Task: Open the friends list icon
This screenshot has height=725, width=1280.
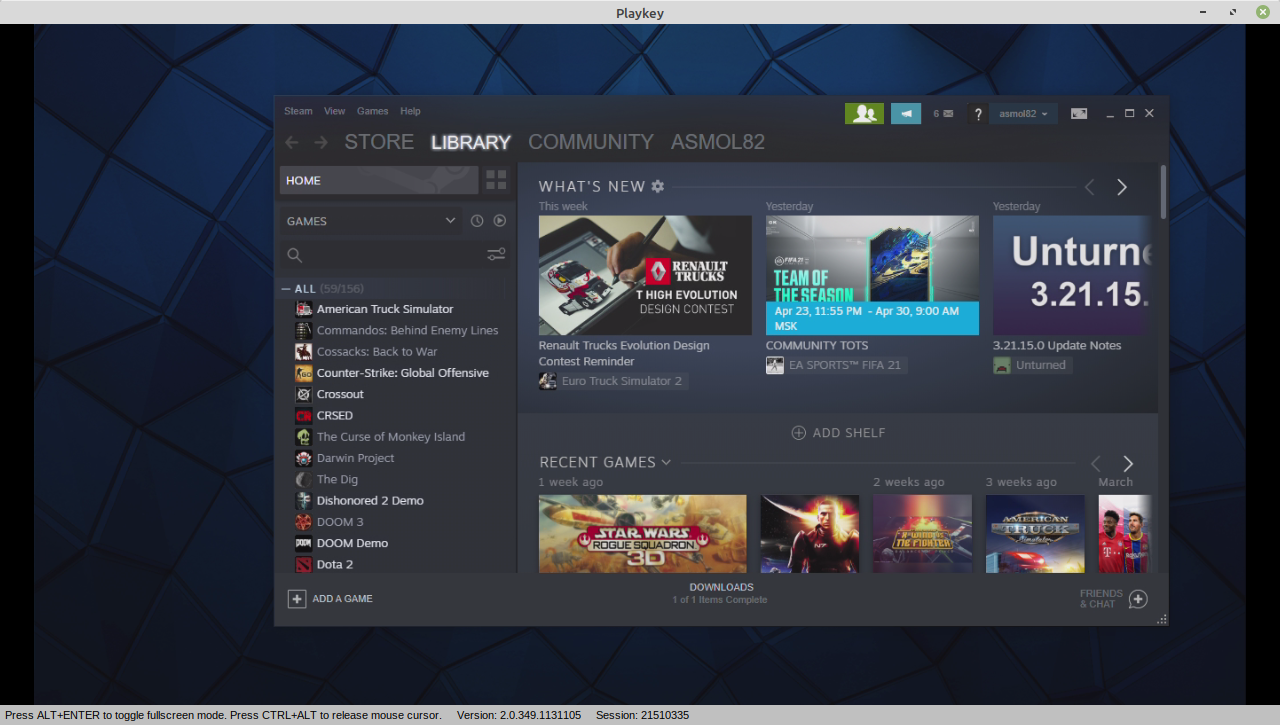Action: point(864,114)
